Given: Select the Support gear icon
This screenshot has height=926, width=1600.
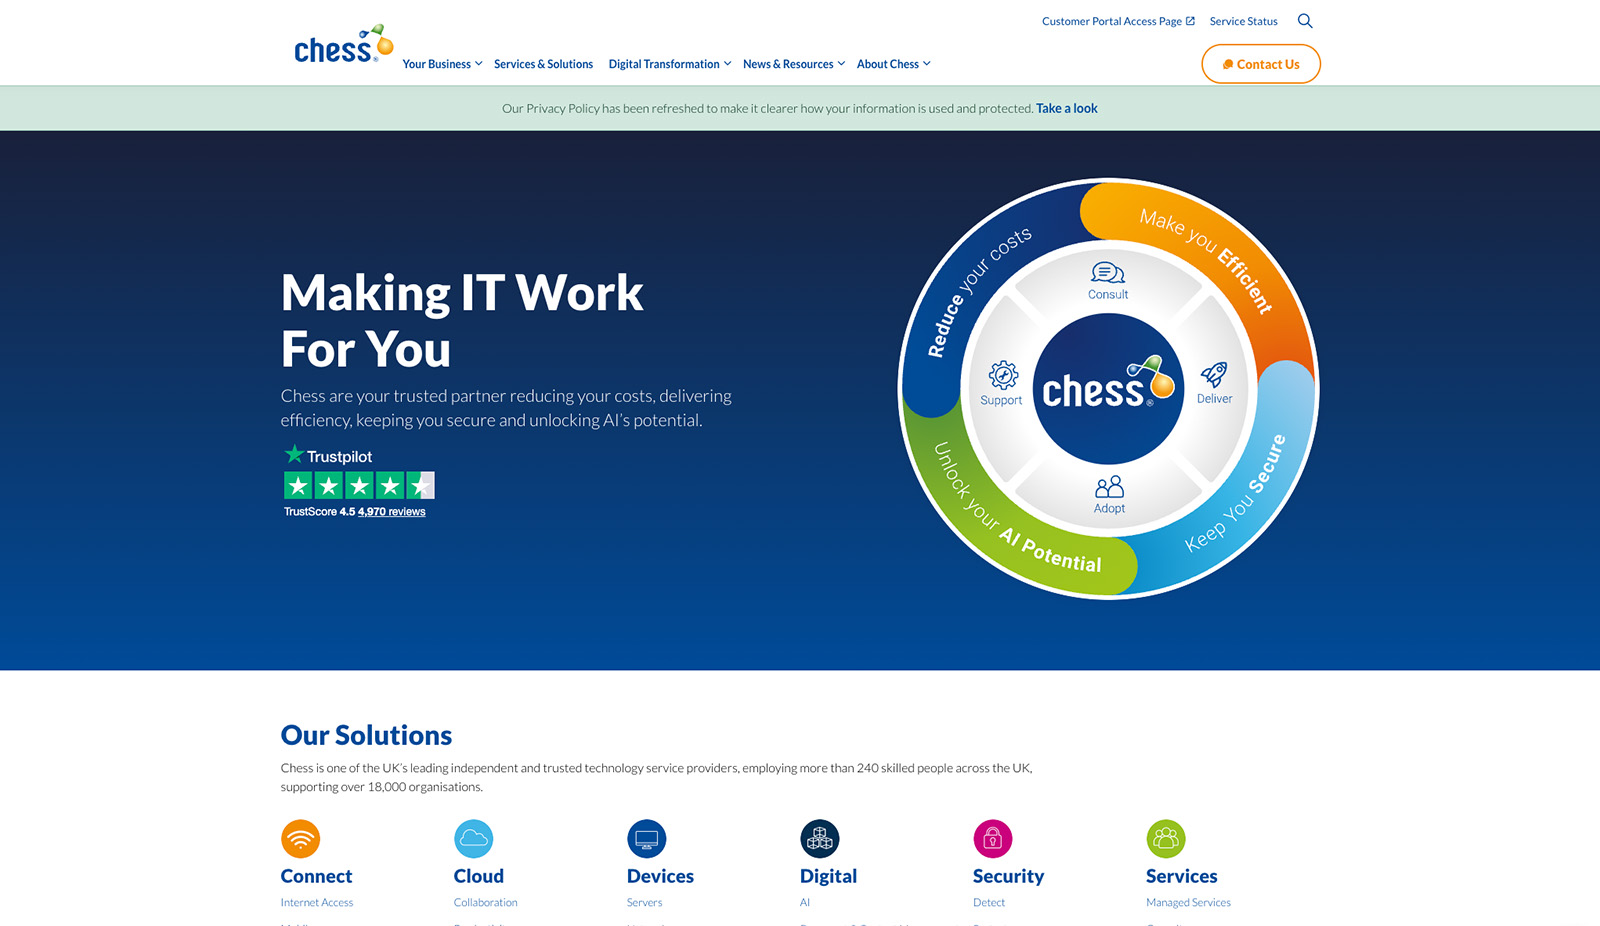Looking at the screenshot, I should pos(1003,375).
